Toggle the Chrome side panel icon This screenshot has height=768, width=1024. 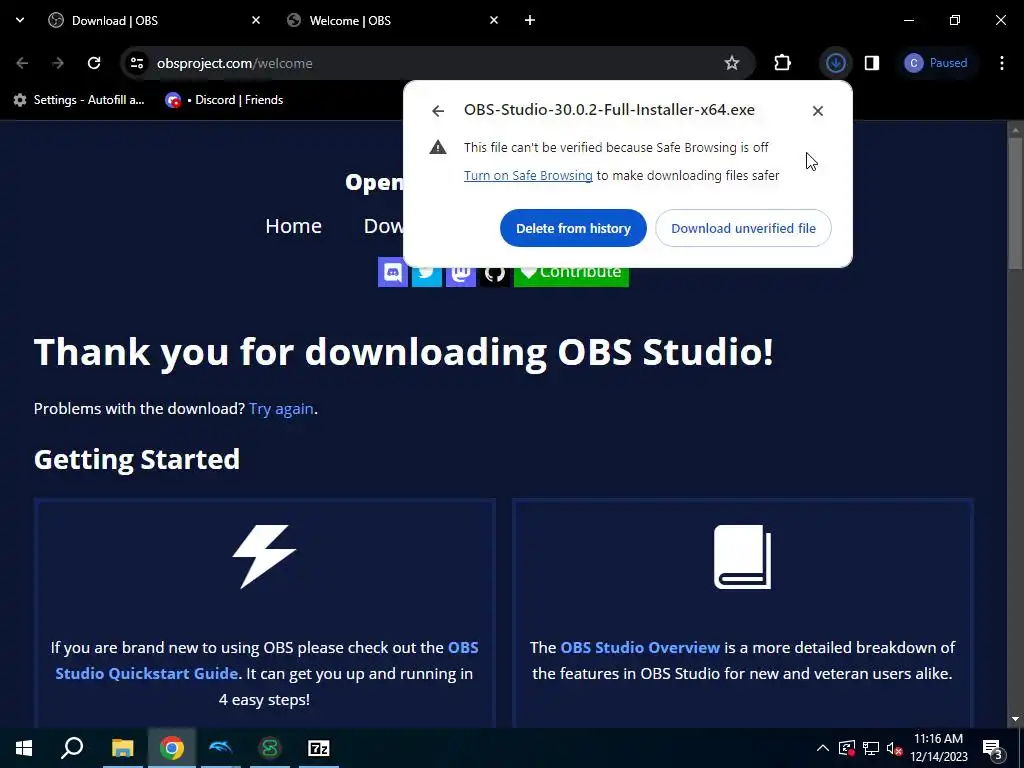pyautogui.click(x=872, y=63)
